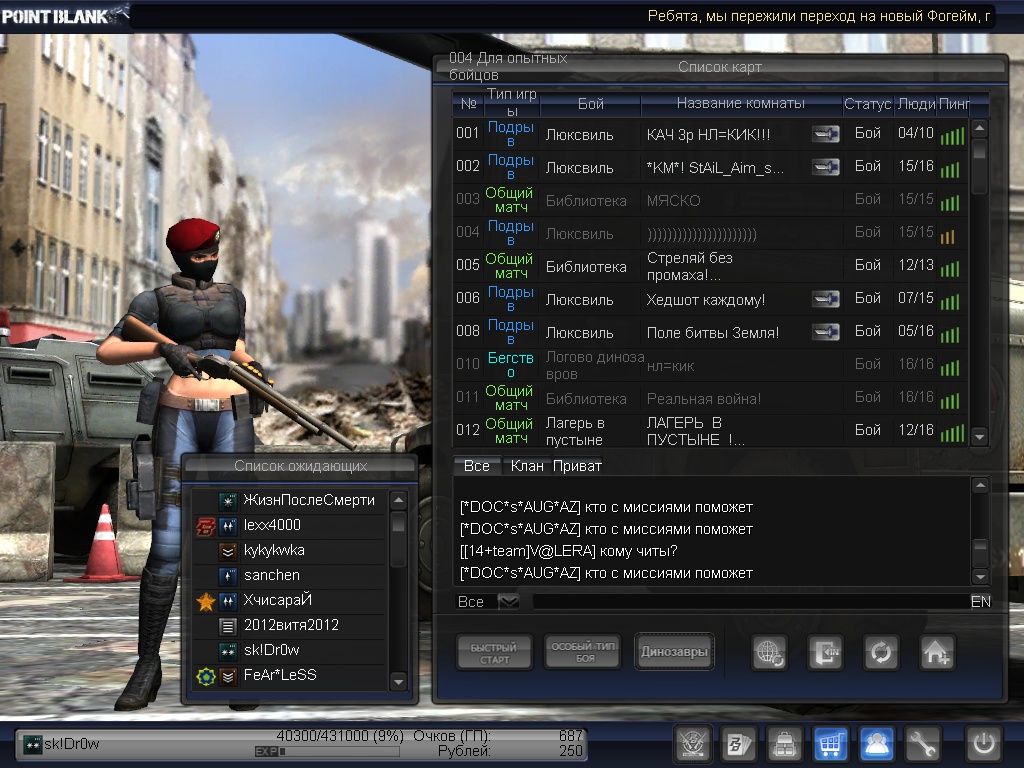
Task: Click the gold star beside ХчисараЙ
Action: 206,601
